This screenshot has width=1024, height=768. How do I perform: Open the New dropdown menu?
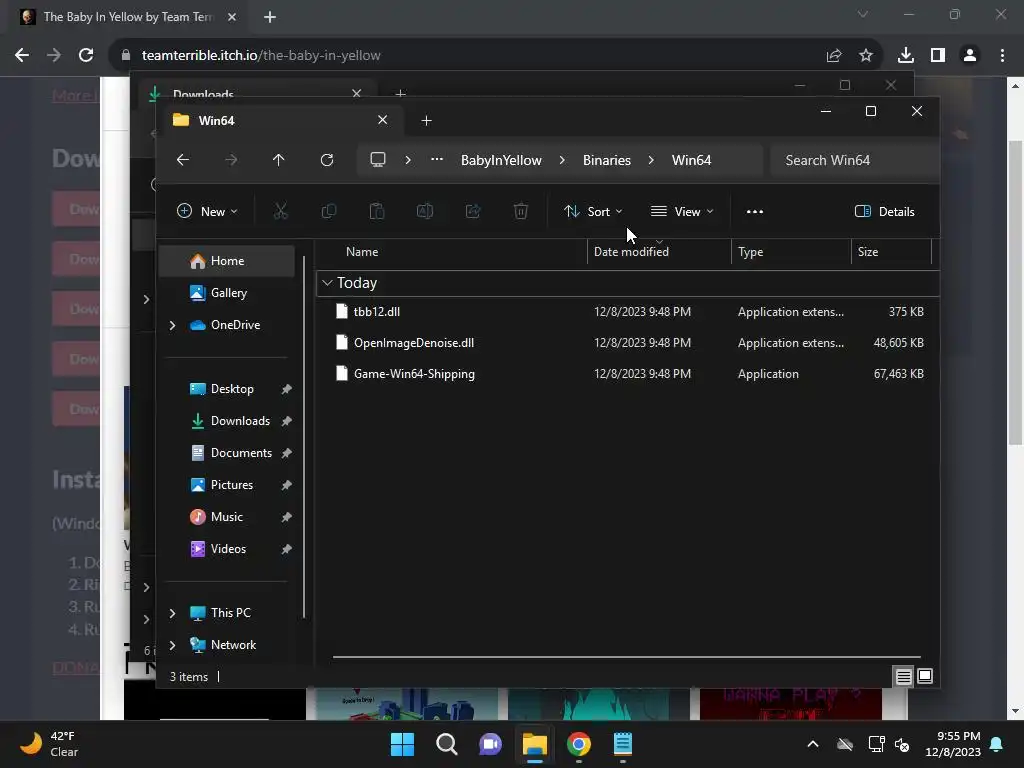tap(207, 211)
